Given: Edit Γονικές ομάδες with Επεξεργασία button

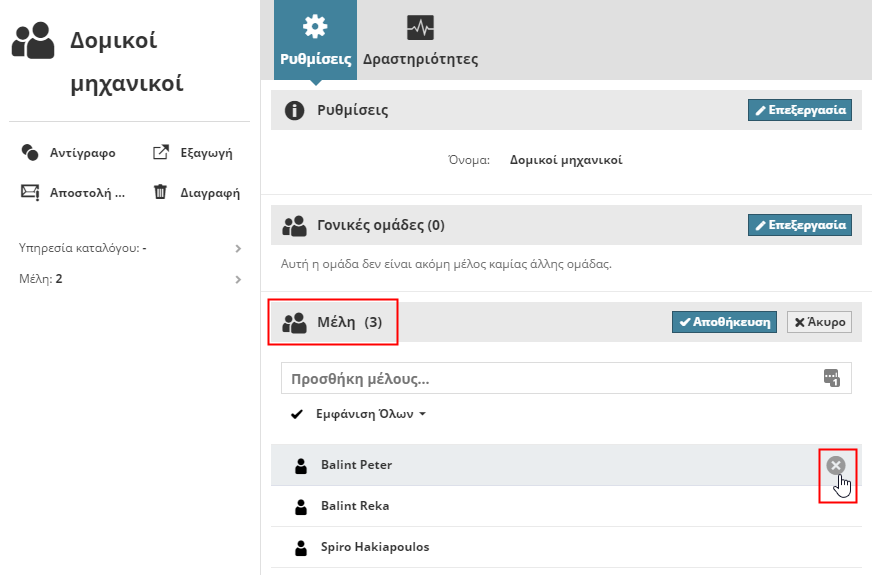Looking at the screenshot, I should 799,225.
